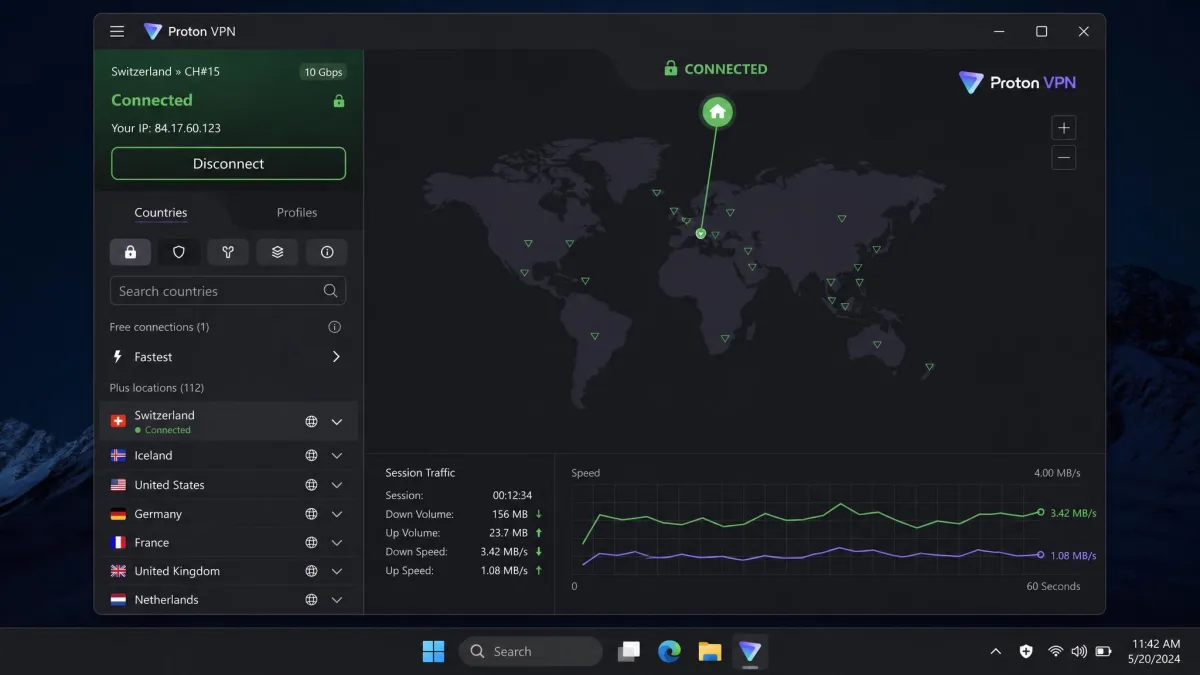Image resolution: width=1200 pixels, height=675 pixels.
Task: Click the green home marker on map
Action: [717, 112]
